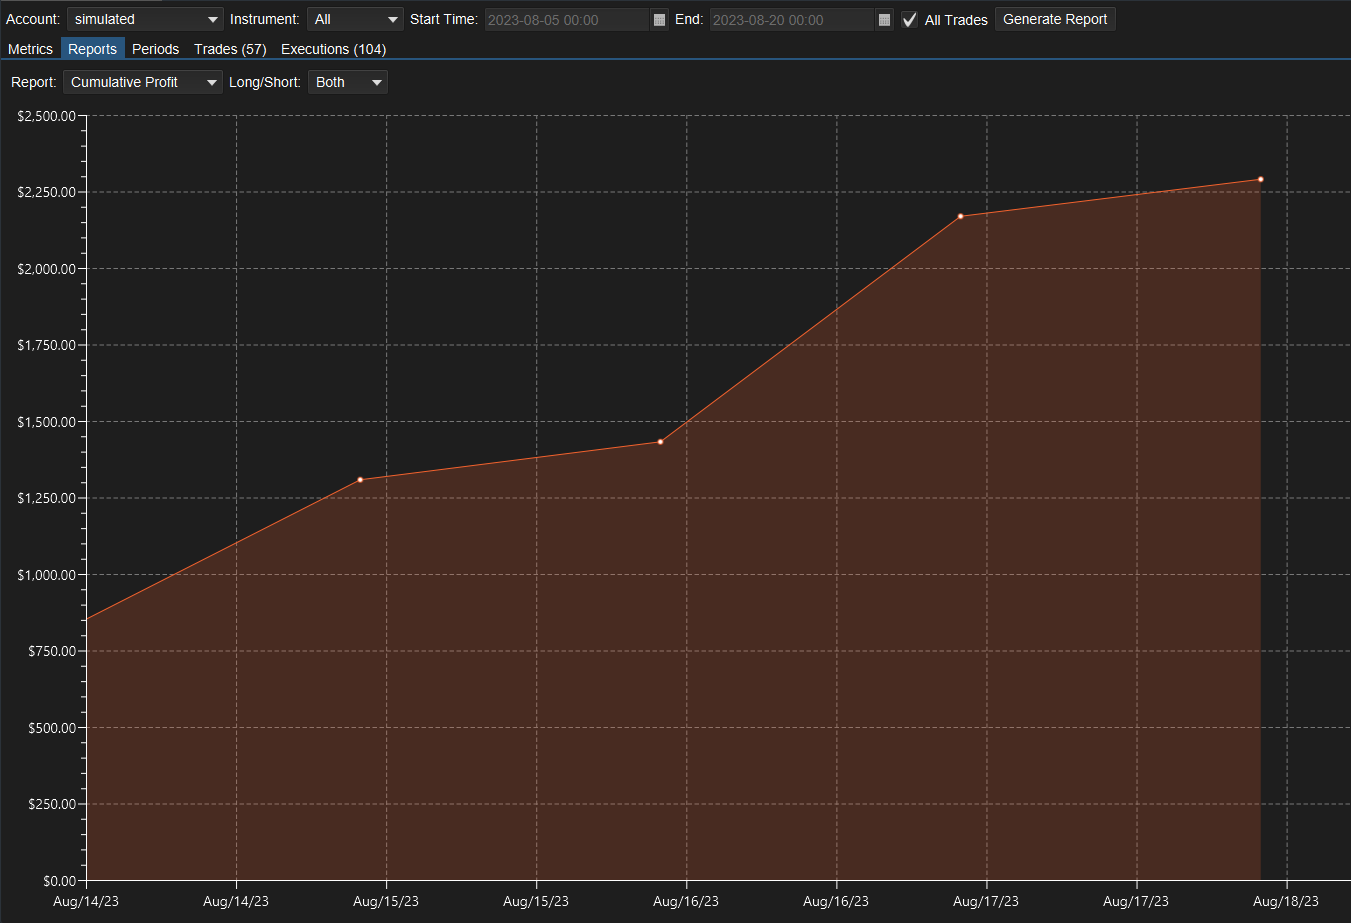The image size is (1351, 923).
Task: Open the Long/Short Both dropdown
Action: tap(347, 82)
